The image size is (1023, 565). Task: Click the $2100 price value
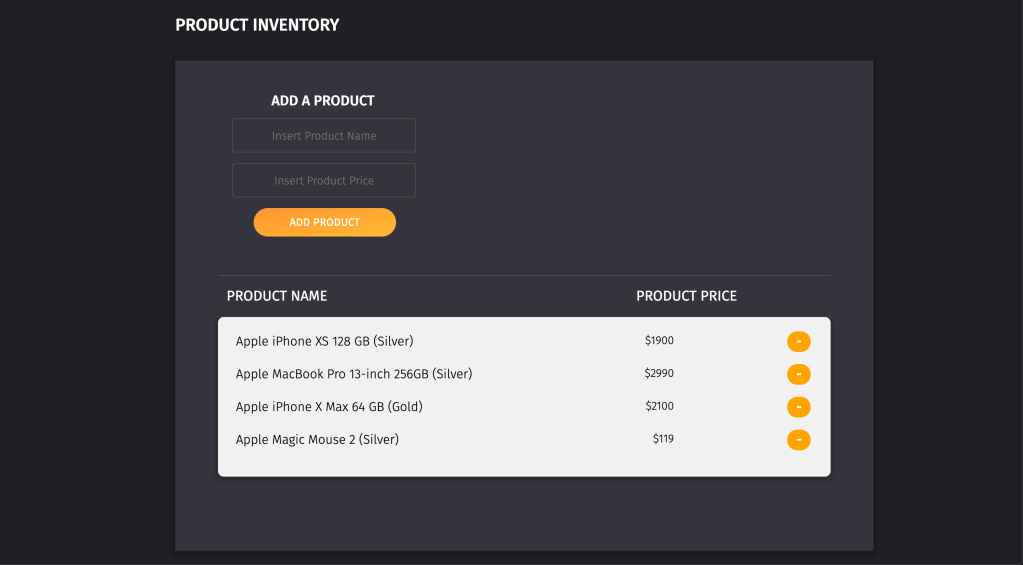[659, 407]
